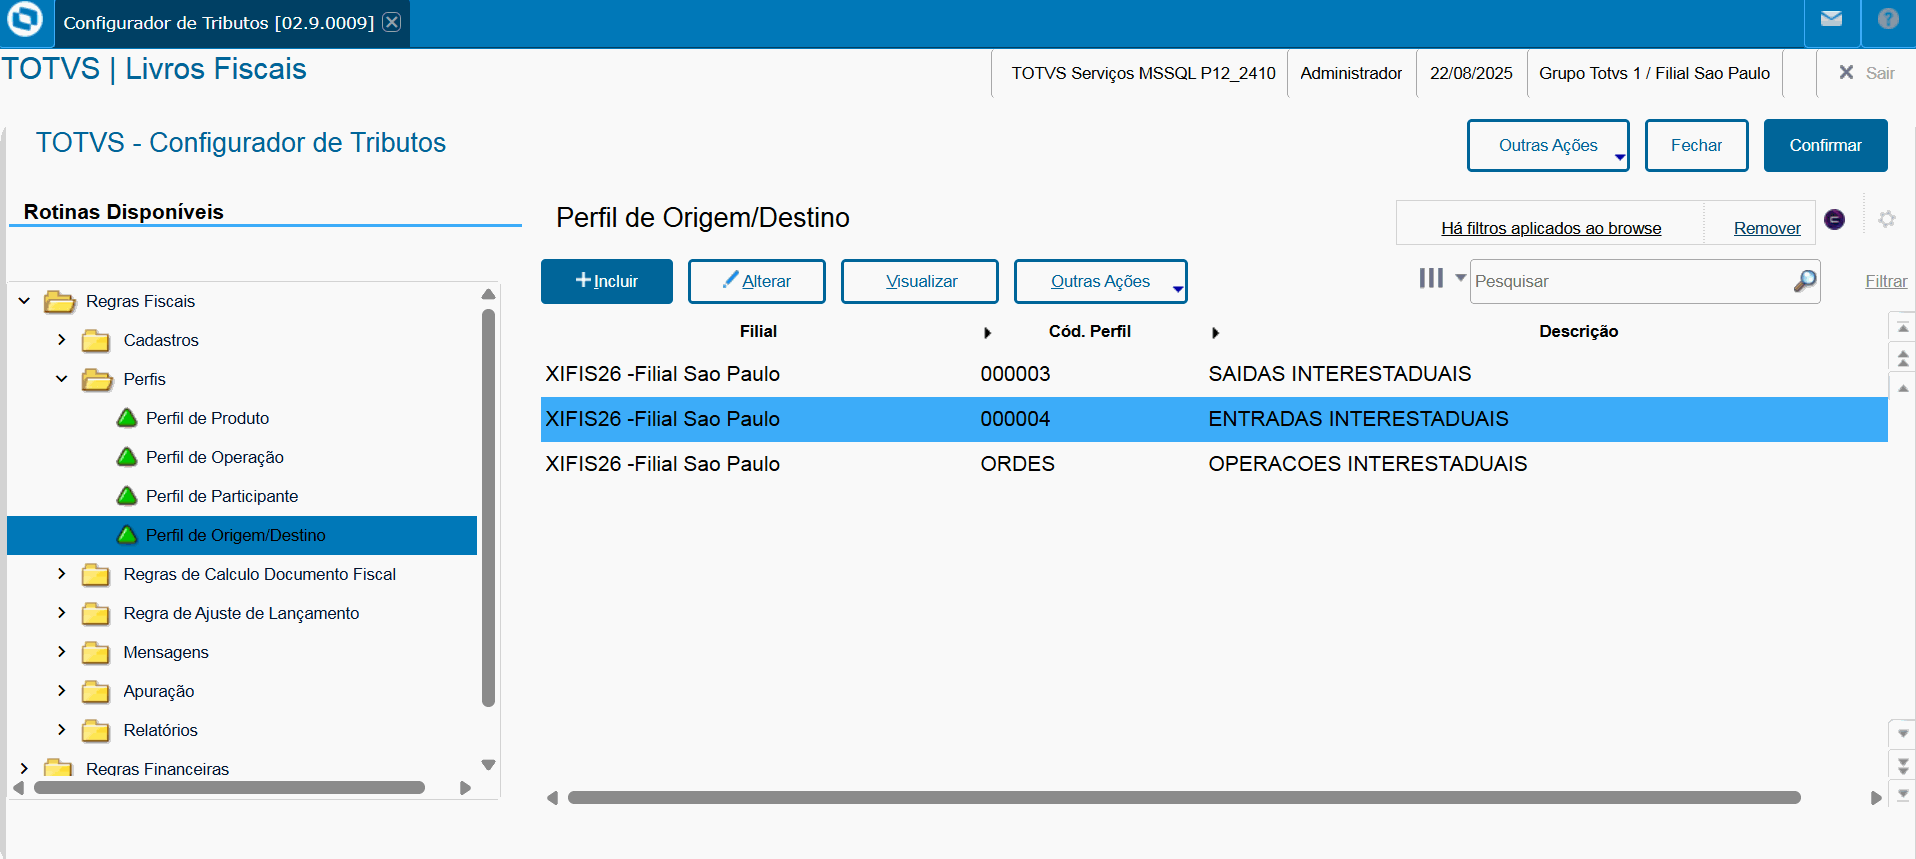Viewport: 1916px width, 859px height.
Task: Click the Visualizar button
Action: [x=920, y=281]
